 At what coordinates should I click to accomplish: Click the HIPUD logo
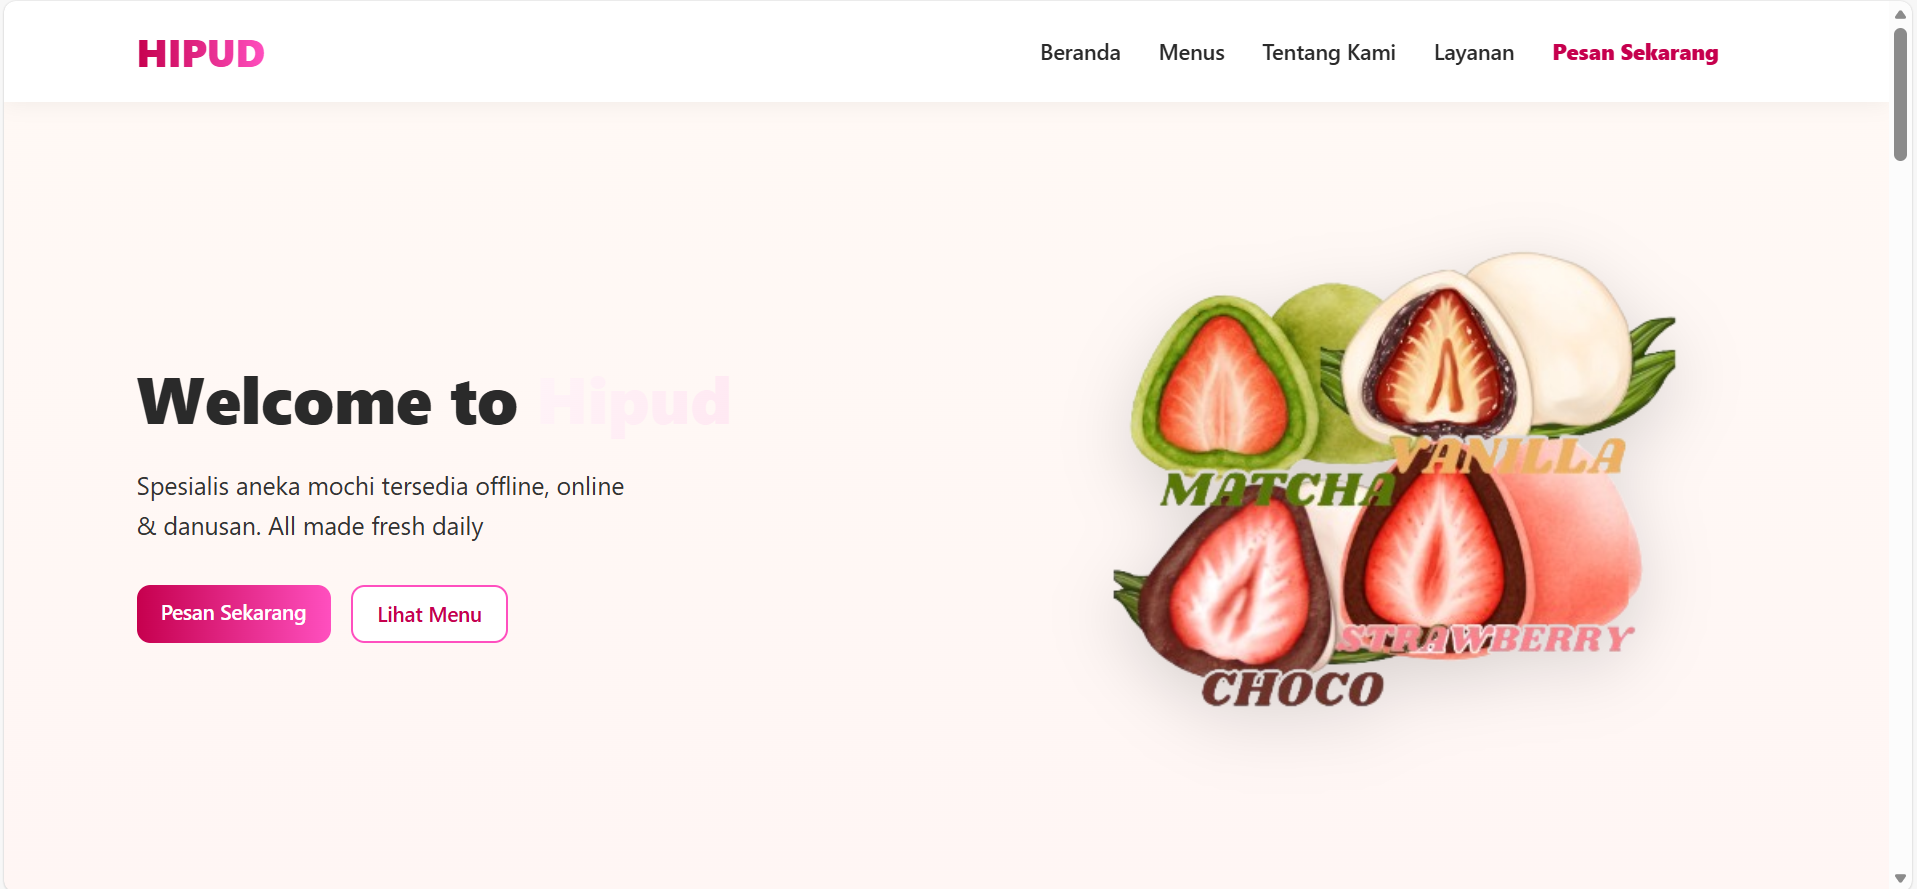coord(201,53)
